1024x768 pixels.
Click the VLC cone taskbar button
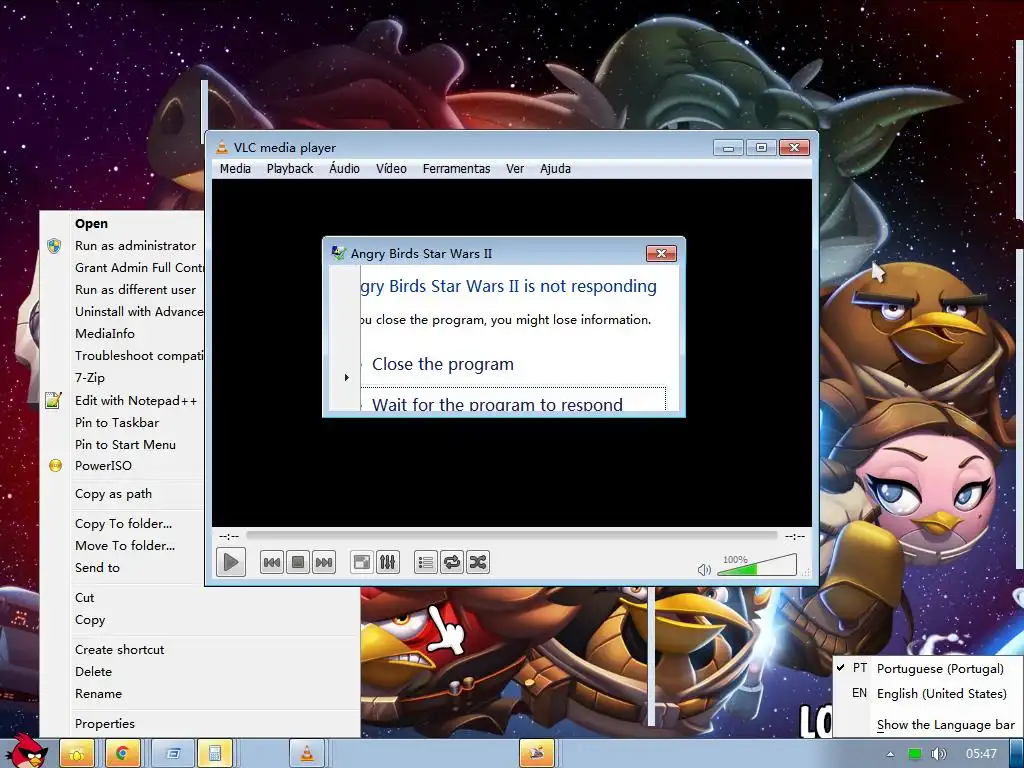[307, 754]
